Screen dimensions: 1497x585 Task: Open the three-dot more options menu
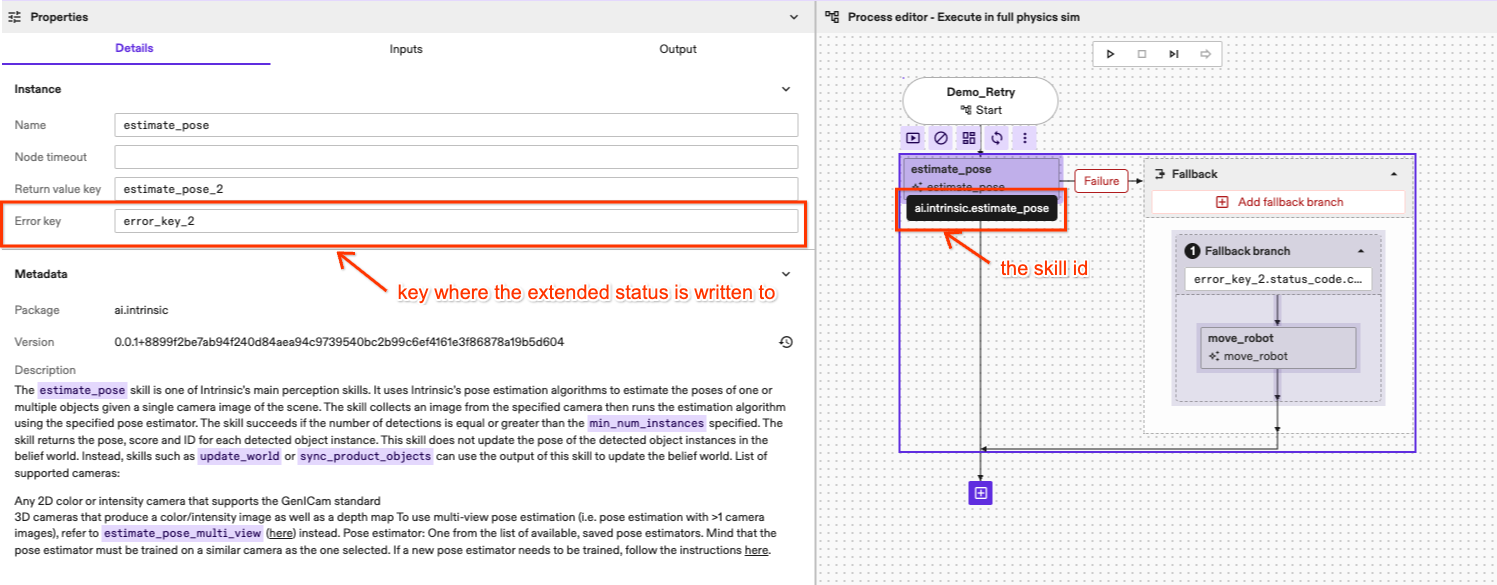click(x=1025, y=138)
